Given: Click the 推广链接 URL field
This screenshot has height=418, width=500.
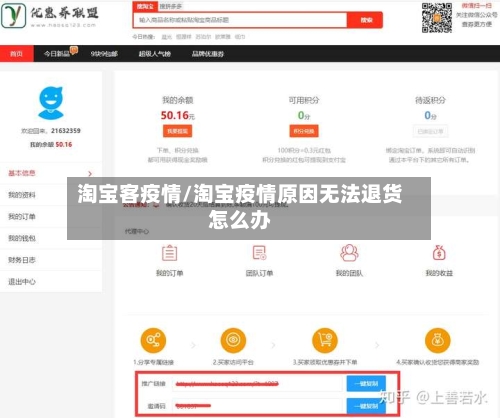Looking at the screenshot, I should 257,384.
